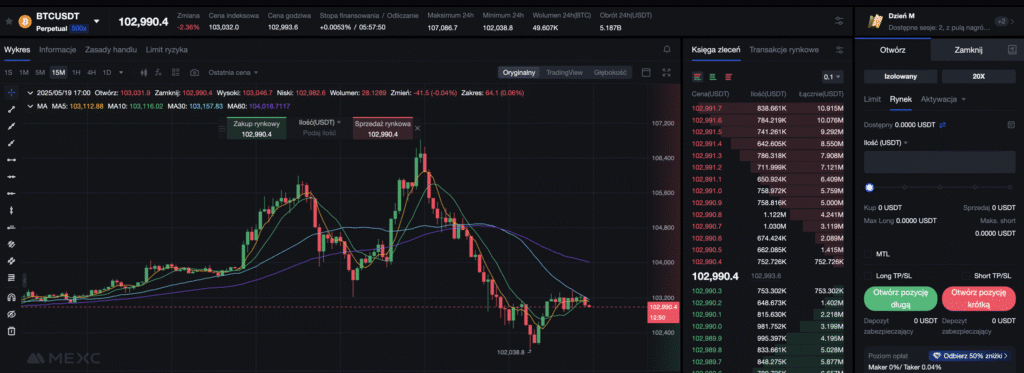Select 1M timeframe
The width and height of the screenshot is (1024, 373).
click(x=24, y=73)
